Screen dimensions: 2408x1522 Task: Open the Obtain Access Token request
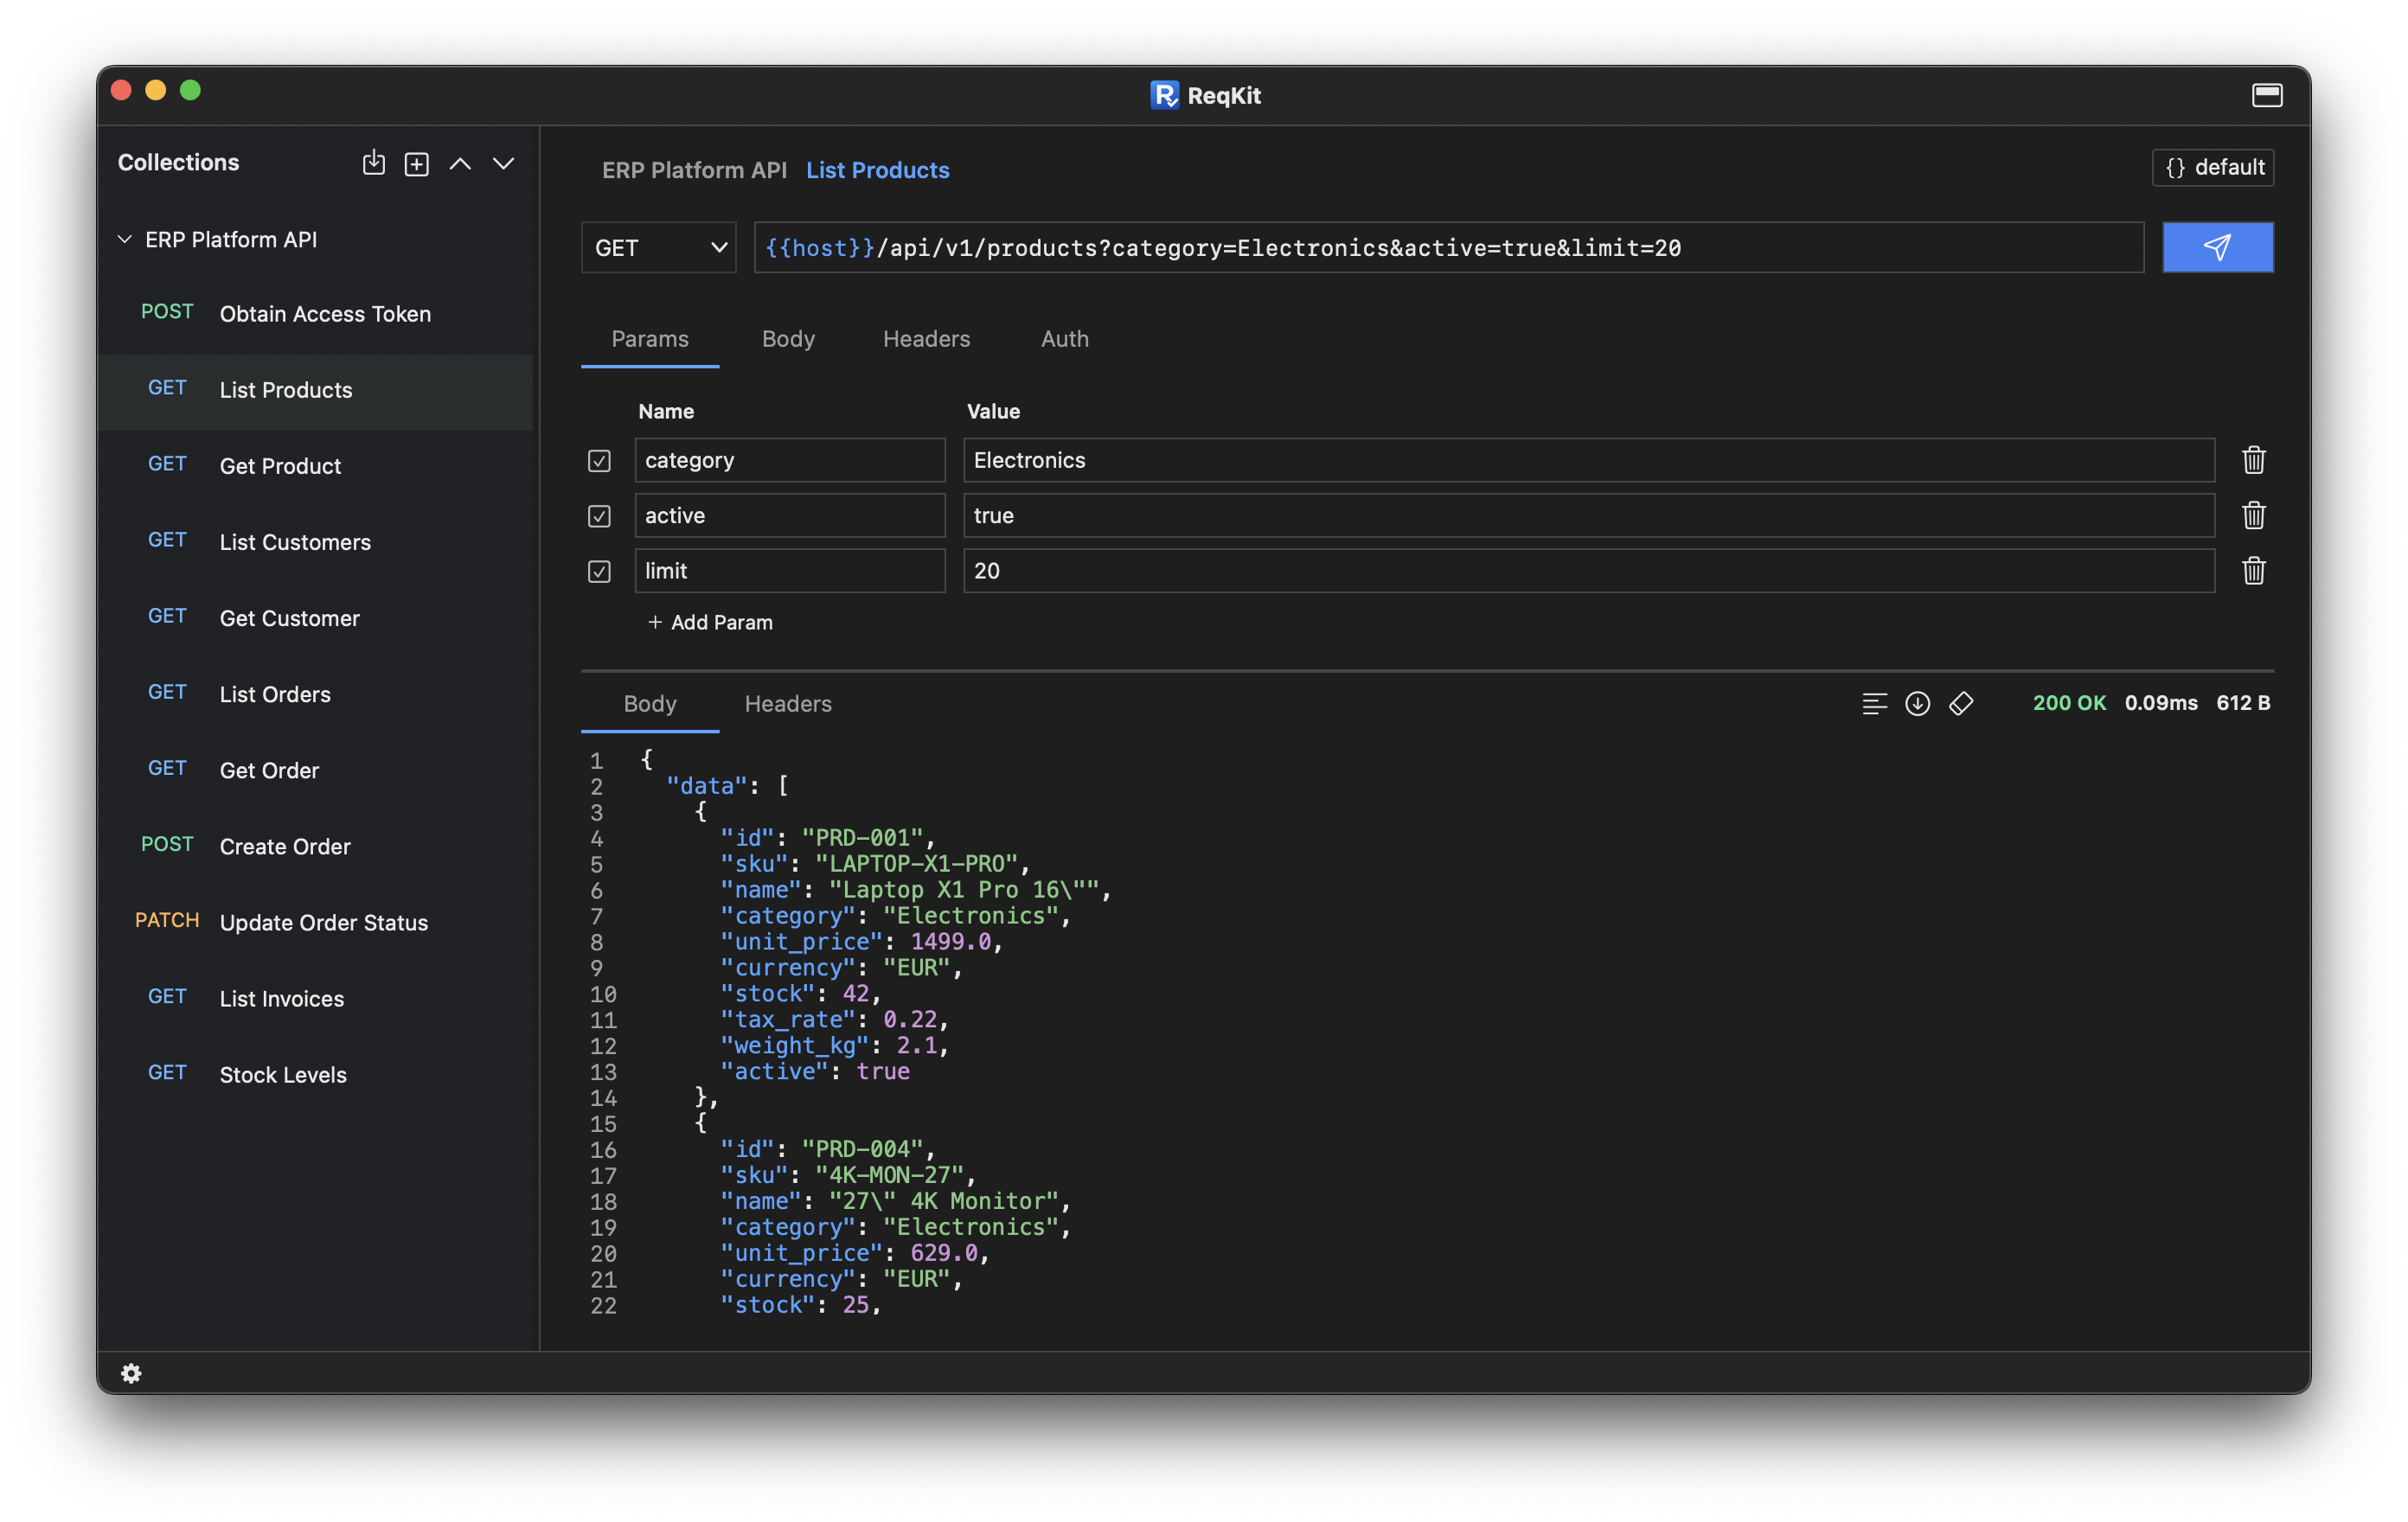315,314
